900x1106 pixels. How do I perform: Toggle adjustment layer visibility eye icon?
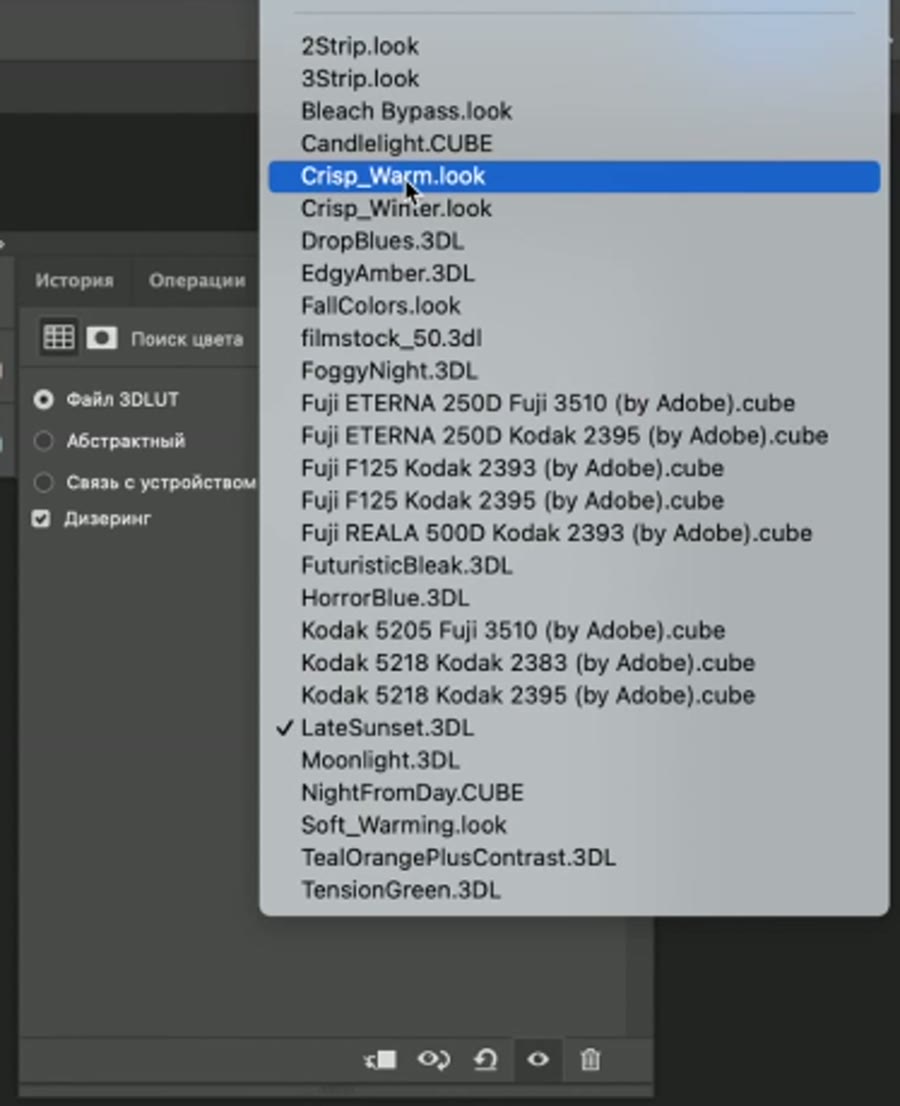tap(538, 1059)
